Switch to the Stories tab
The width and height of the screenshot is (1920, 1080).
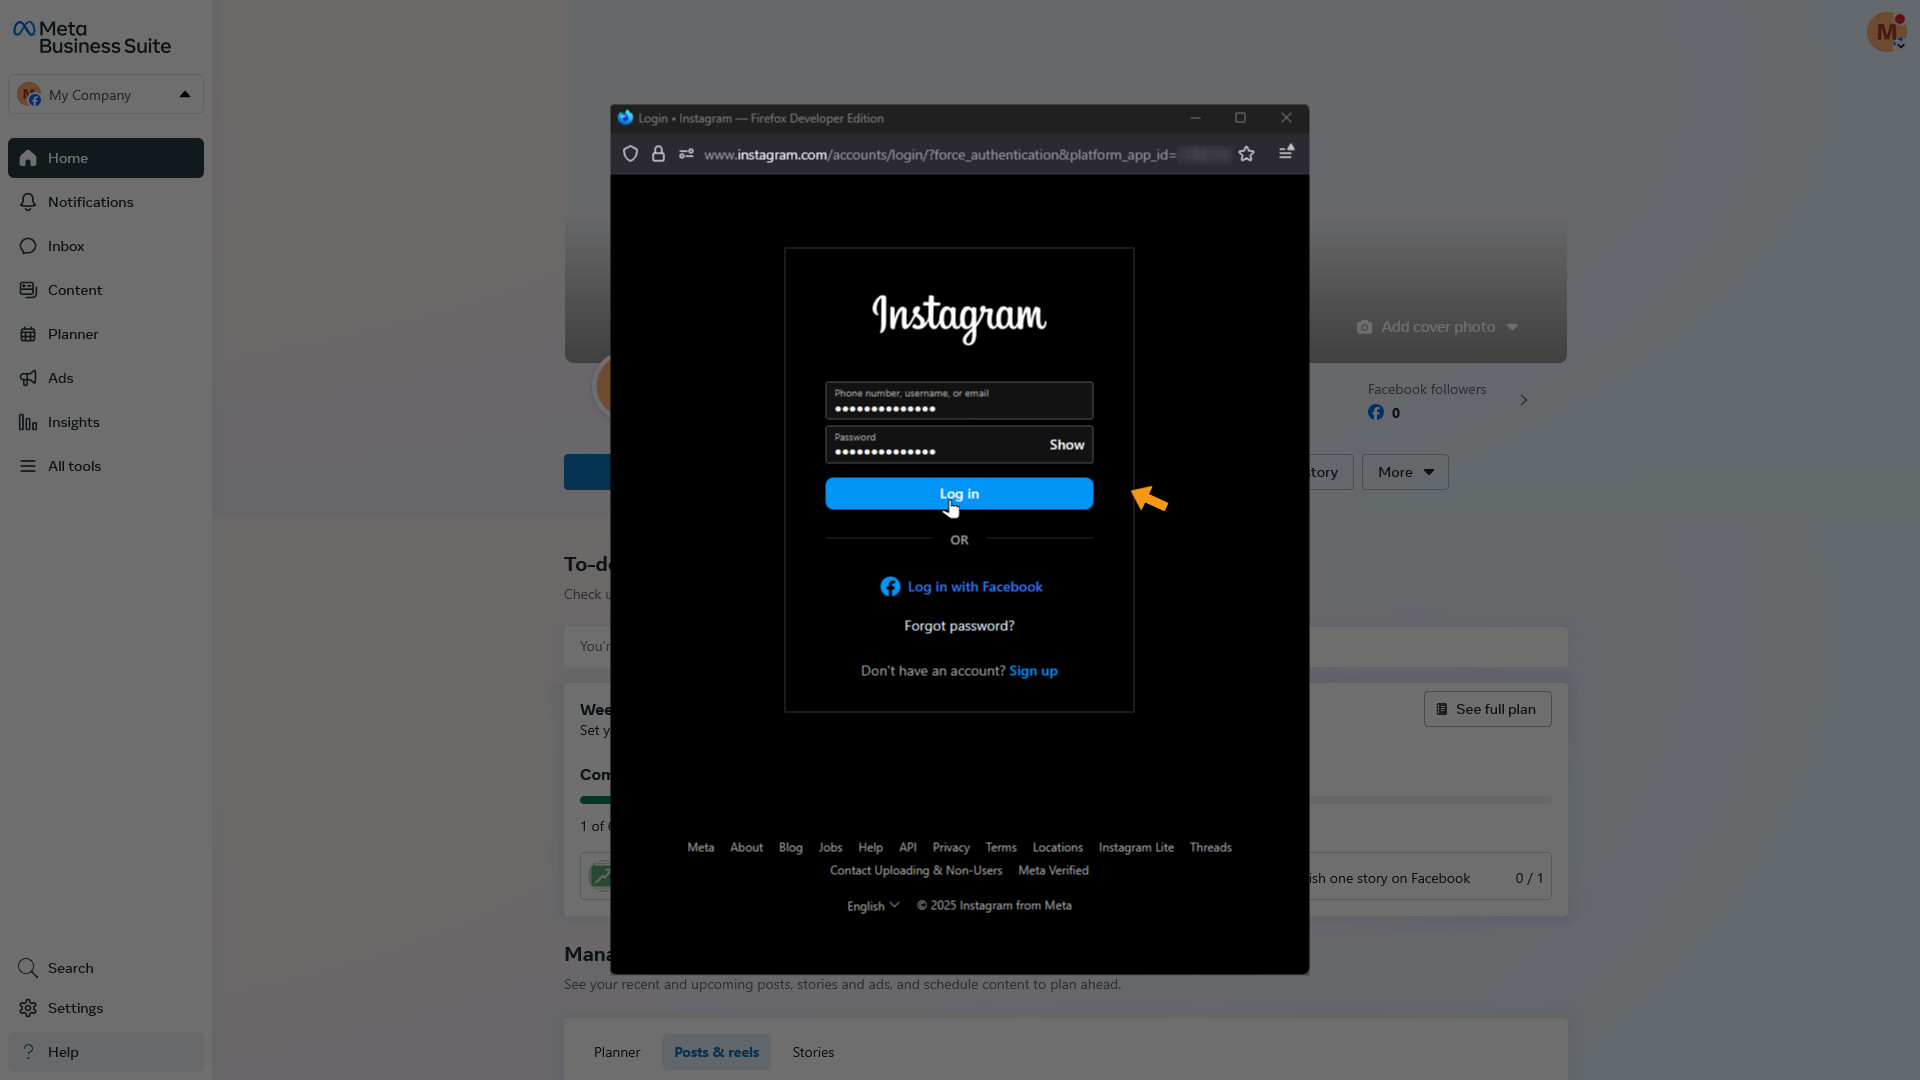point(813,1052)
